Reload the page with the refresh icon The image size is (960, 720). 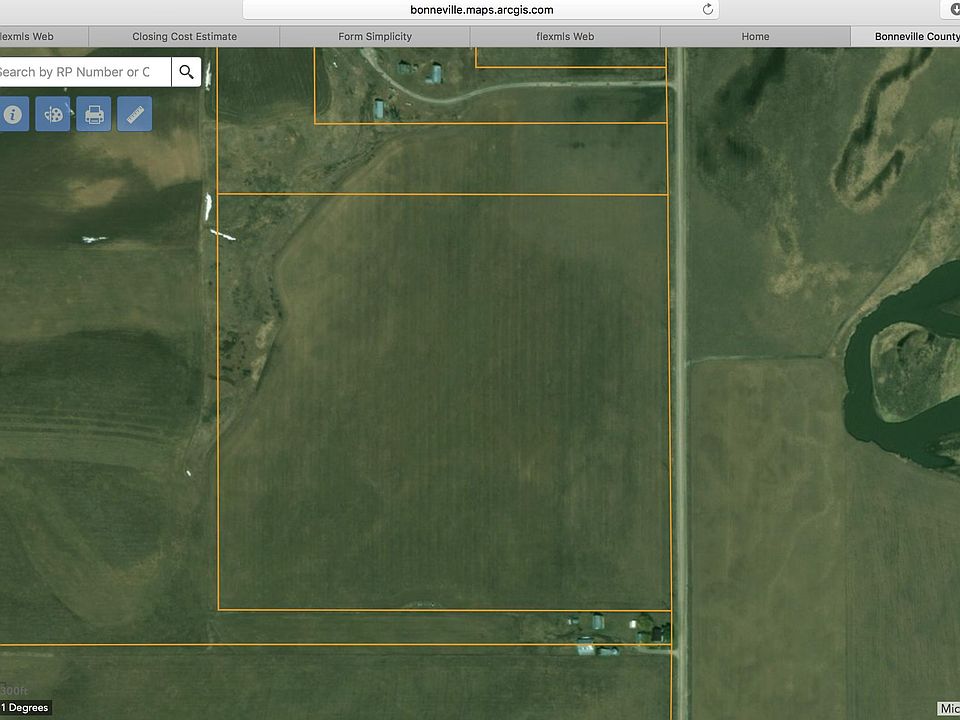tap(708, 10)
